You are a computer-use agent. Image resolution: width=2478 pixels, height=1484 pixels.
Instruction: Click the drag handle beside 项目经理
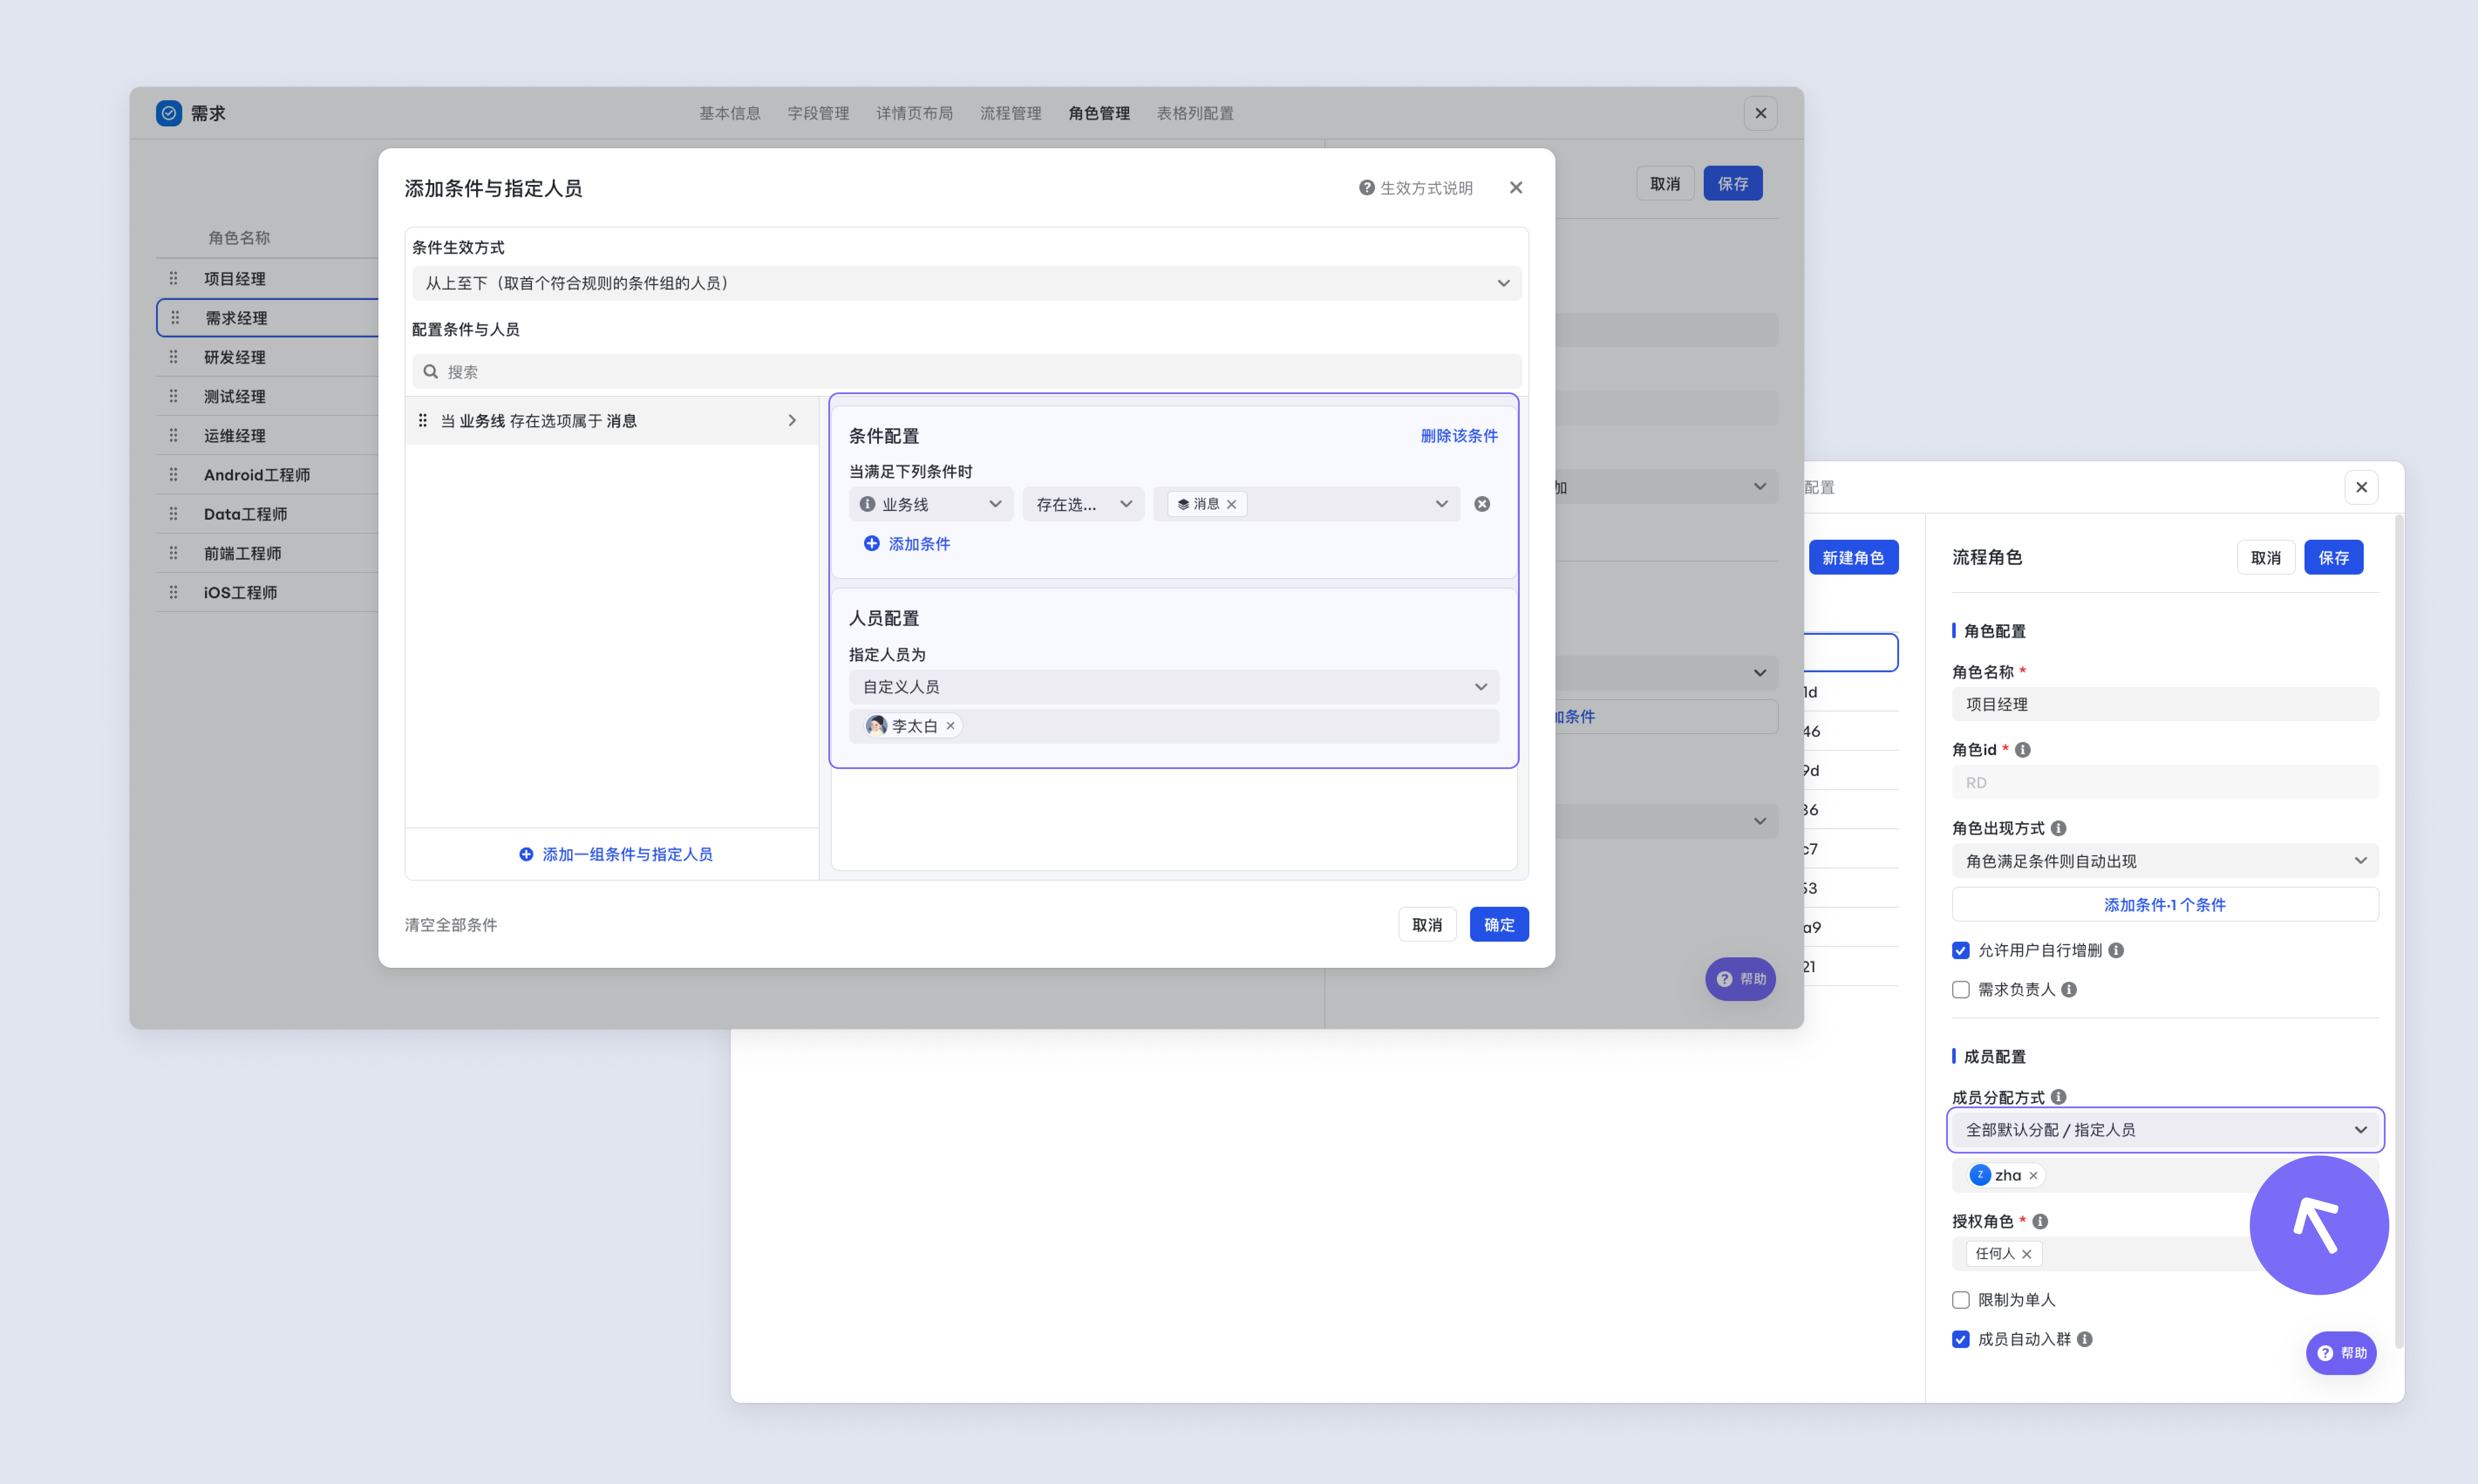[174, 278]
